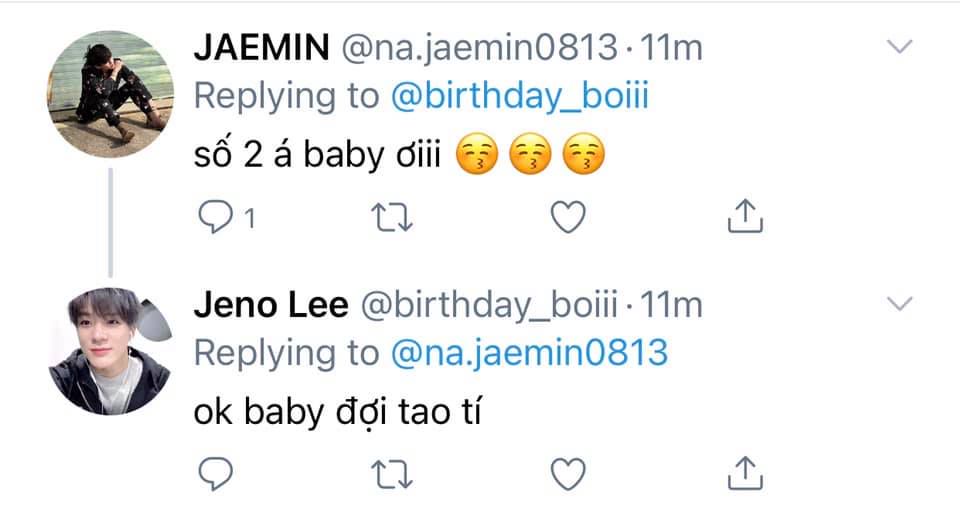Screen dimensions: 960x516
Task: Open Jeno Lee's profile picture
Action: (x=110, y=351)
